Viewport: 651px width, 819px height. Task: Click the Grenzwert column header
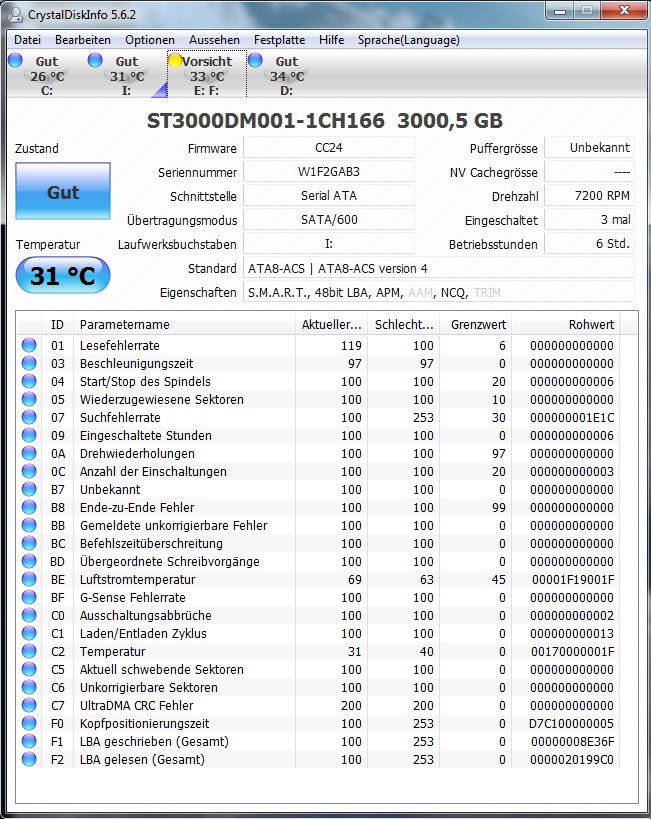coord(475,324)
